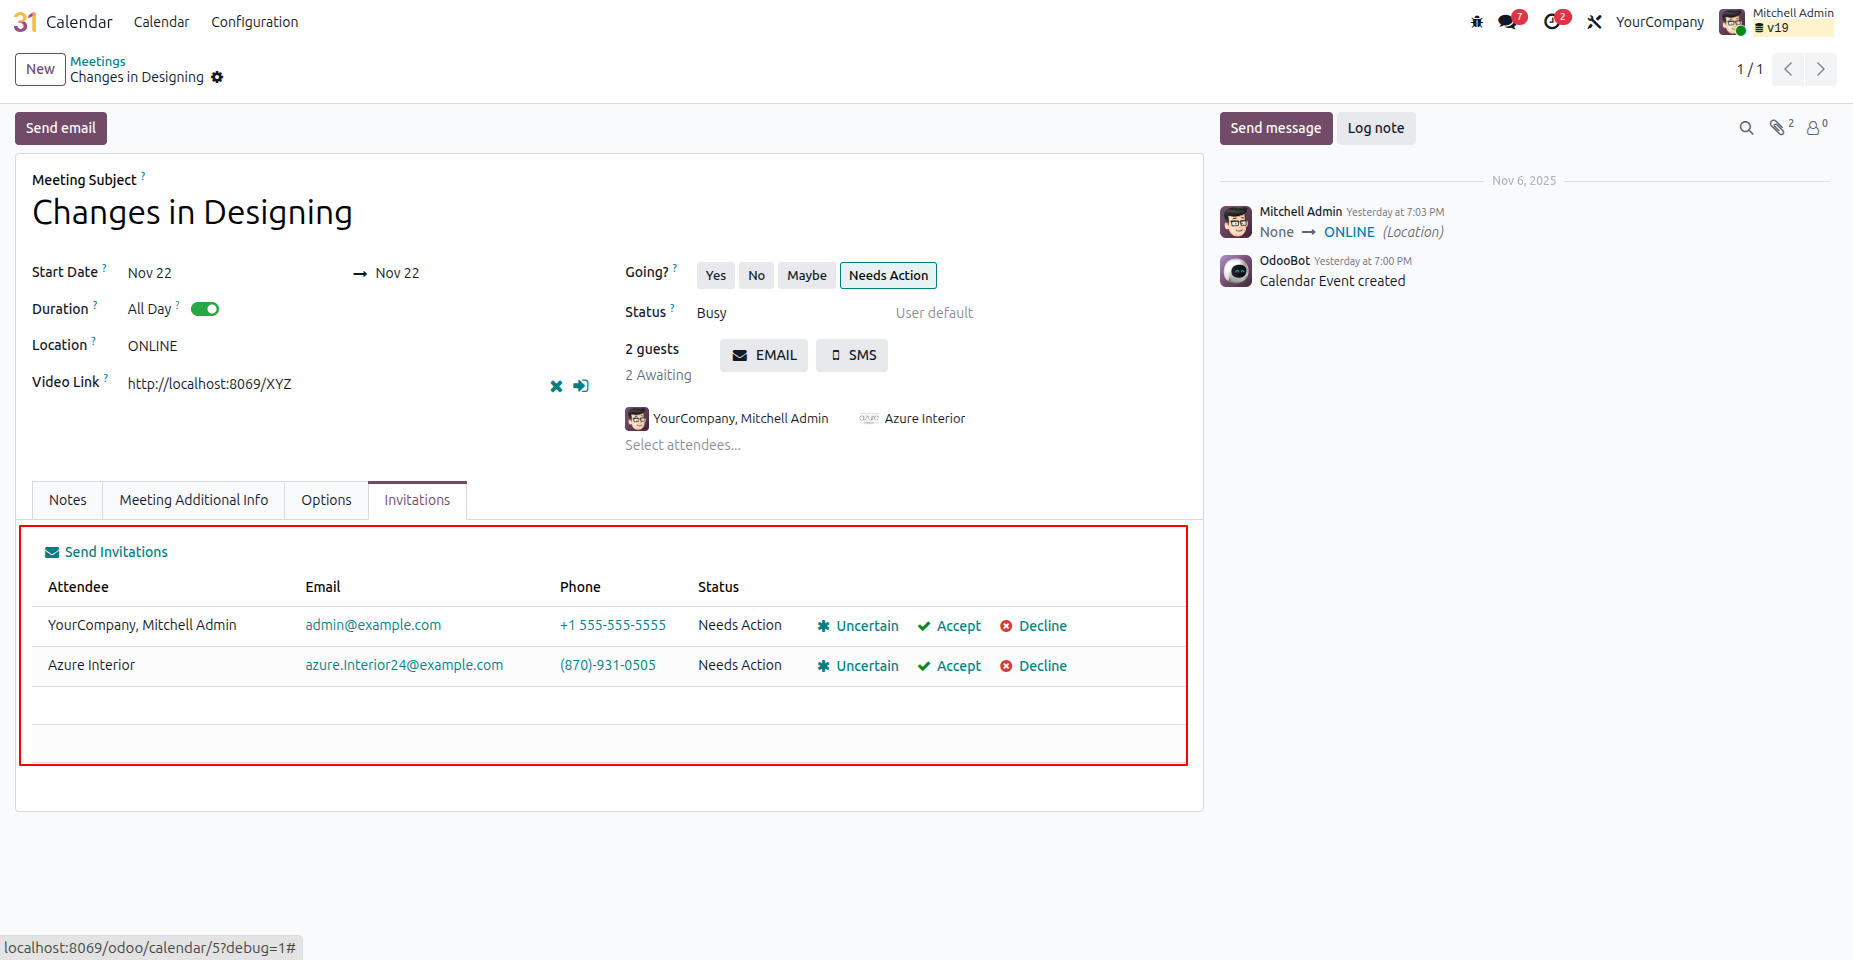Click Send message button
Image resolution: width=1853 pixels, height=960 pixels.
[x=1276, y=128]
